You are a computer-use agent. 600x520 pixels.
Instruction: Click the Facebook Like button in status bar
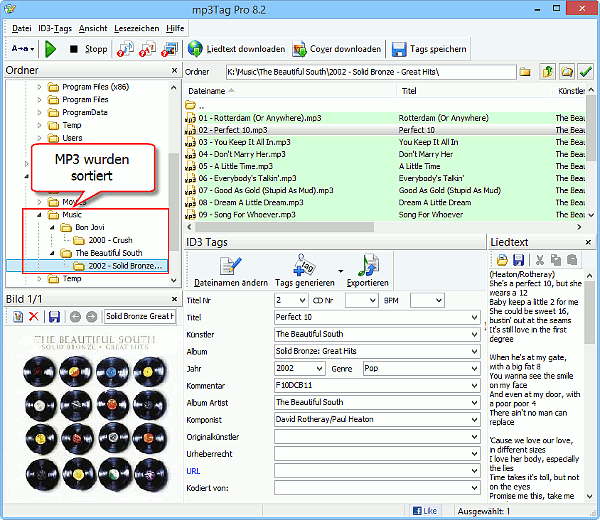click(425, 511)
